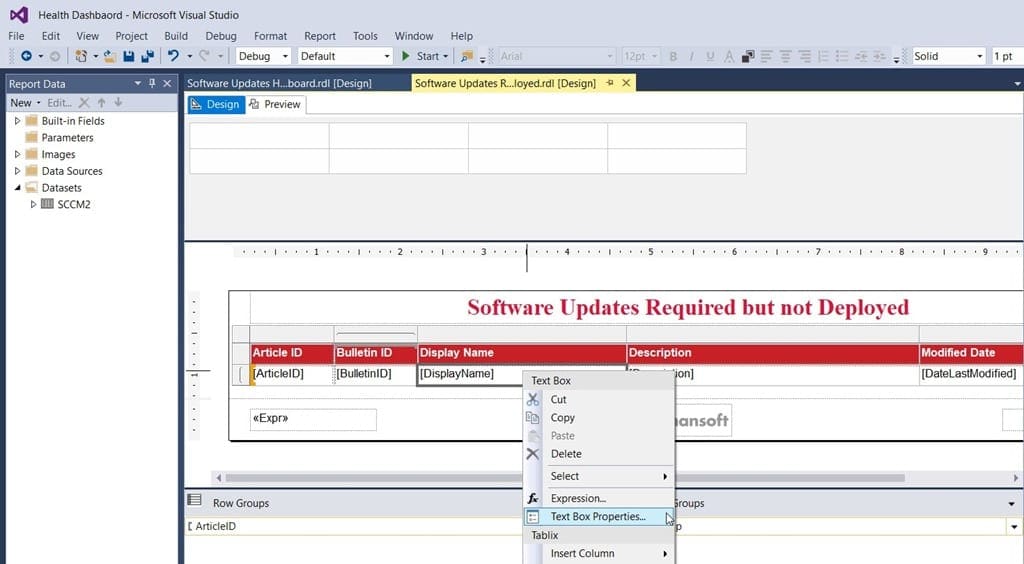Click the Delete X icon in context menu
This screenshot has height=564, width=1024.
pyautogui.click(x=533, y=454)
